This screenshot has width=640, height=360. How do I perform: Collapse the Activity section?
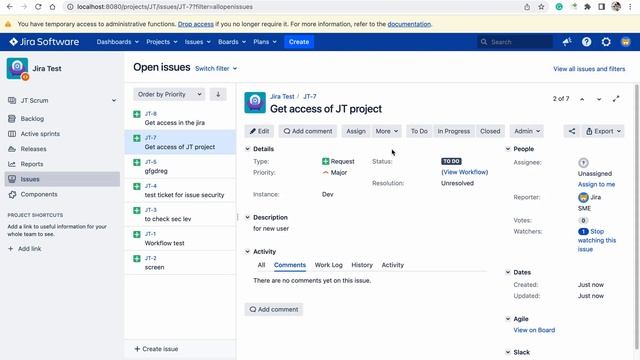pyautogui.click(x=247, y=252)
